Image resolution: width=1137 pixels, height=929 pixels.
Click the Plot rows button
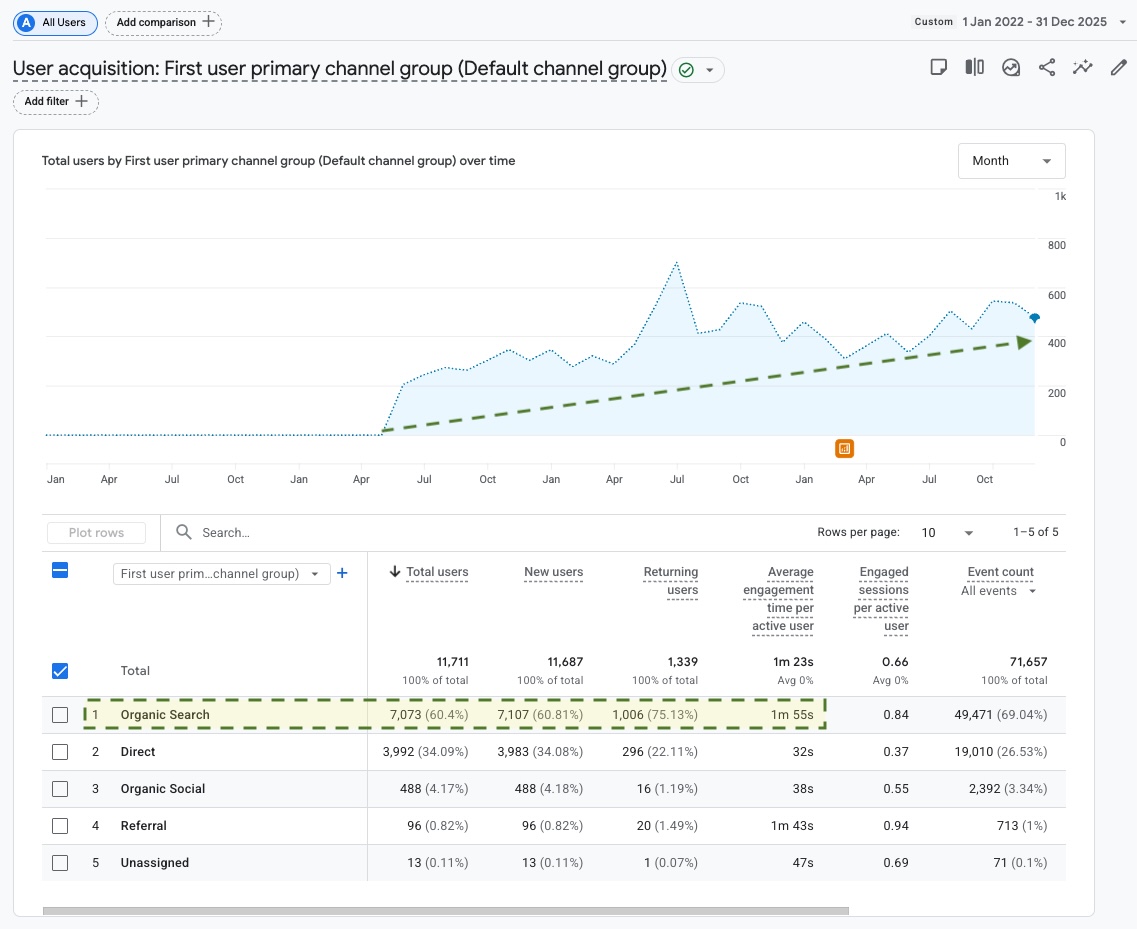tap(96, 533)
